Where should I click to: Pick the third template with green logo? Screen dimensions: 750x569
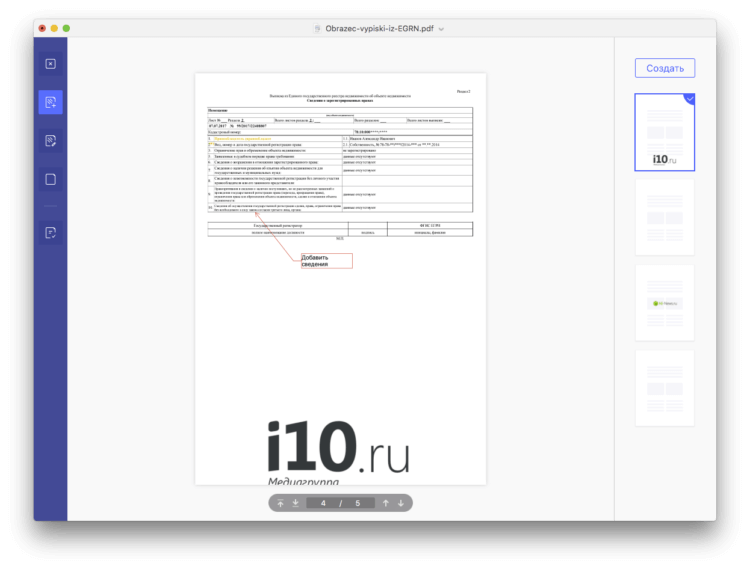(x=664, y=303)
